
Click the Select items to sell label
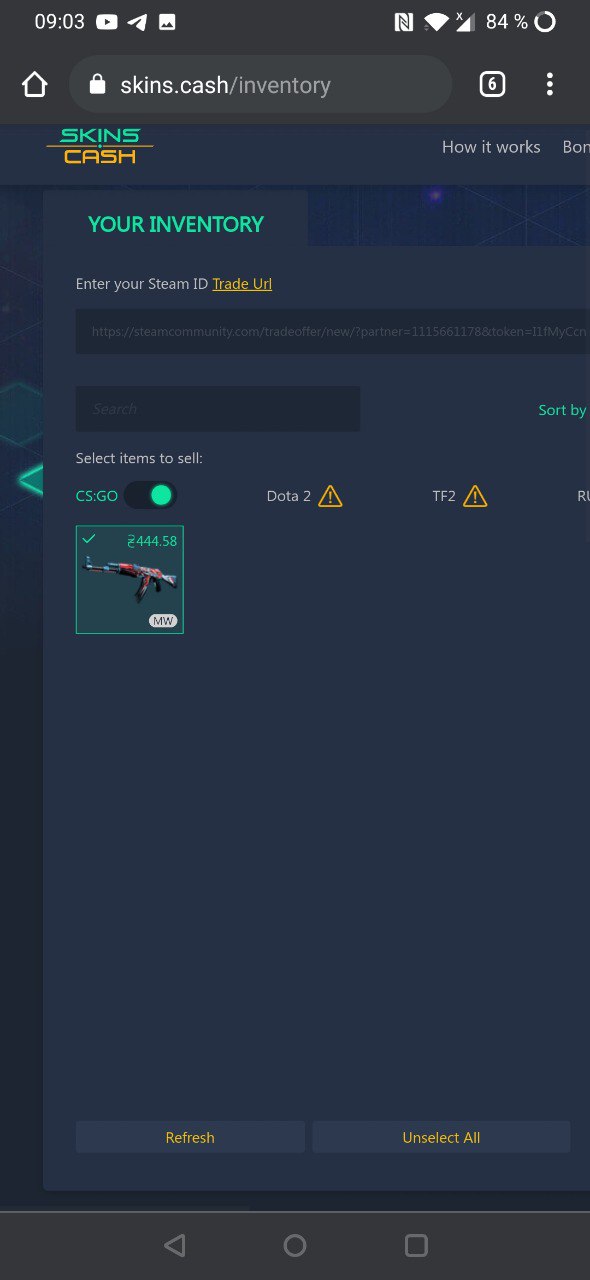click(139, 458)
